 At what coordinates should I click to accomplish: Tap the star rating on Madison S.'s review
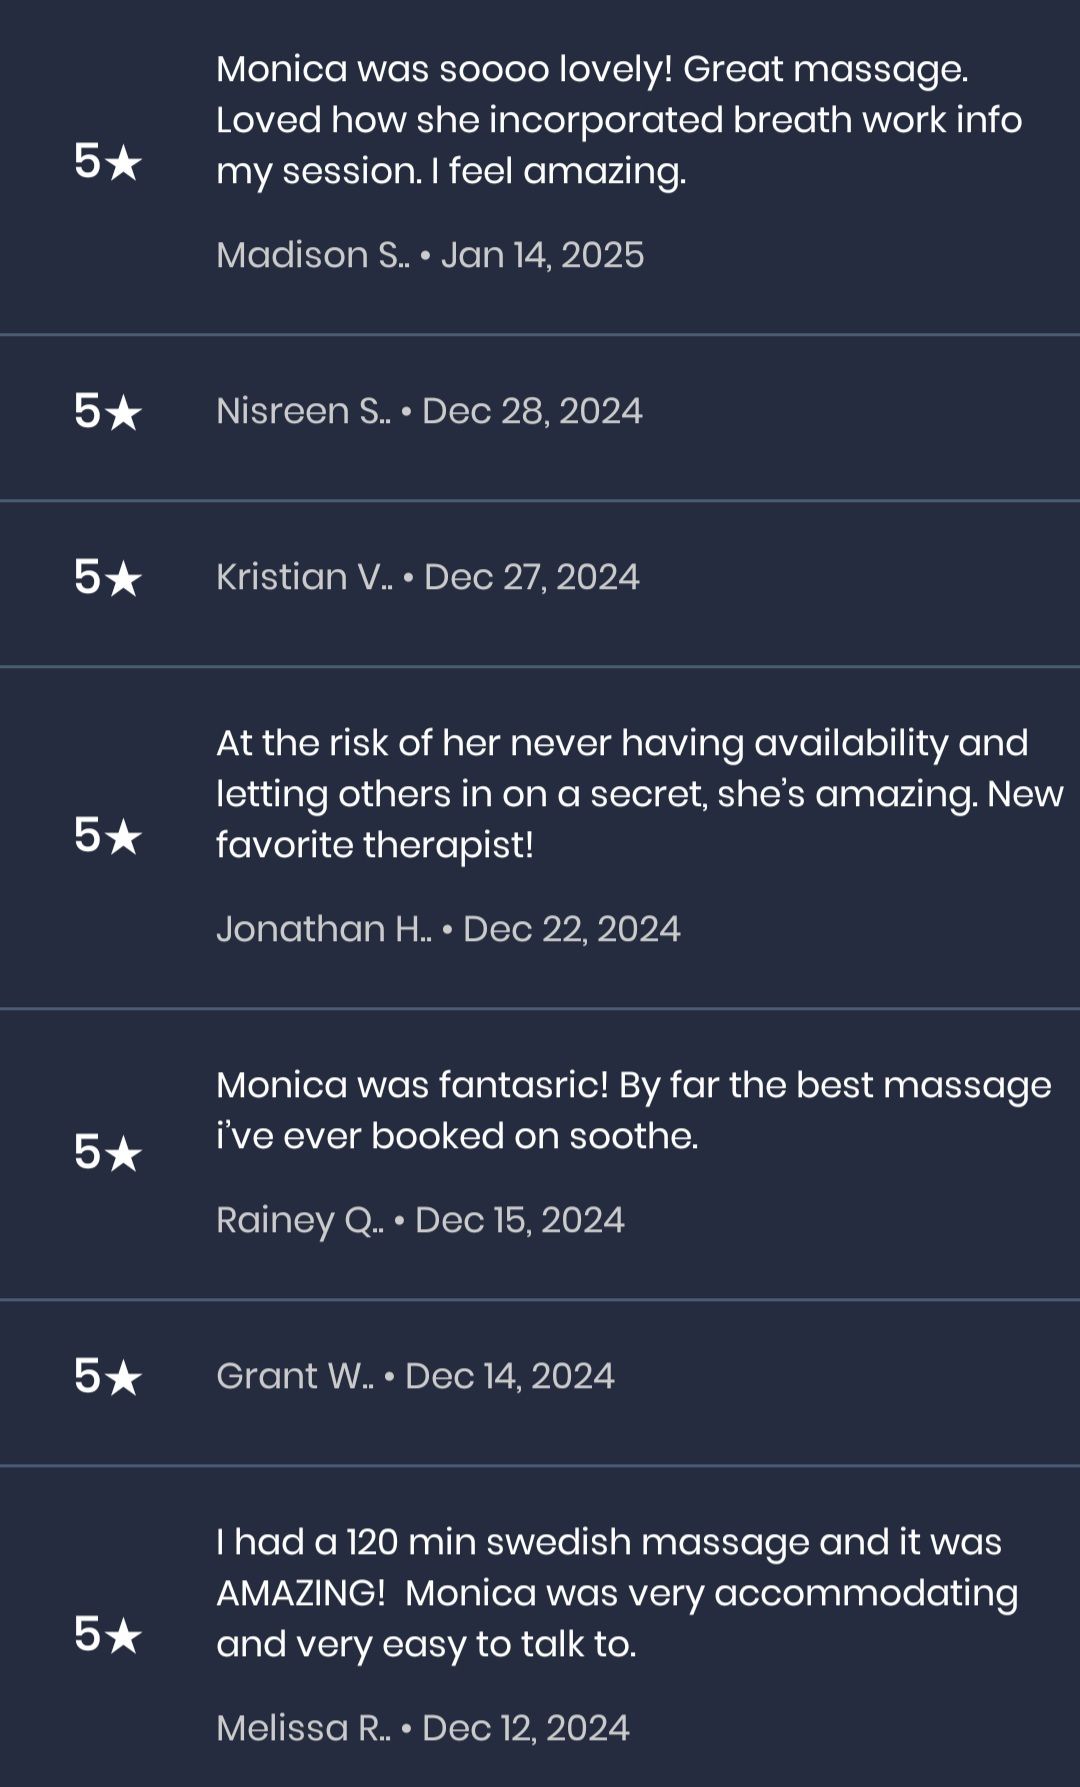tap(108, 162)
